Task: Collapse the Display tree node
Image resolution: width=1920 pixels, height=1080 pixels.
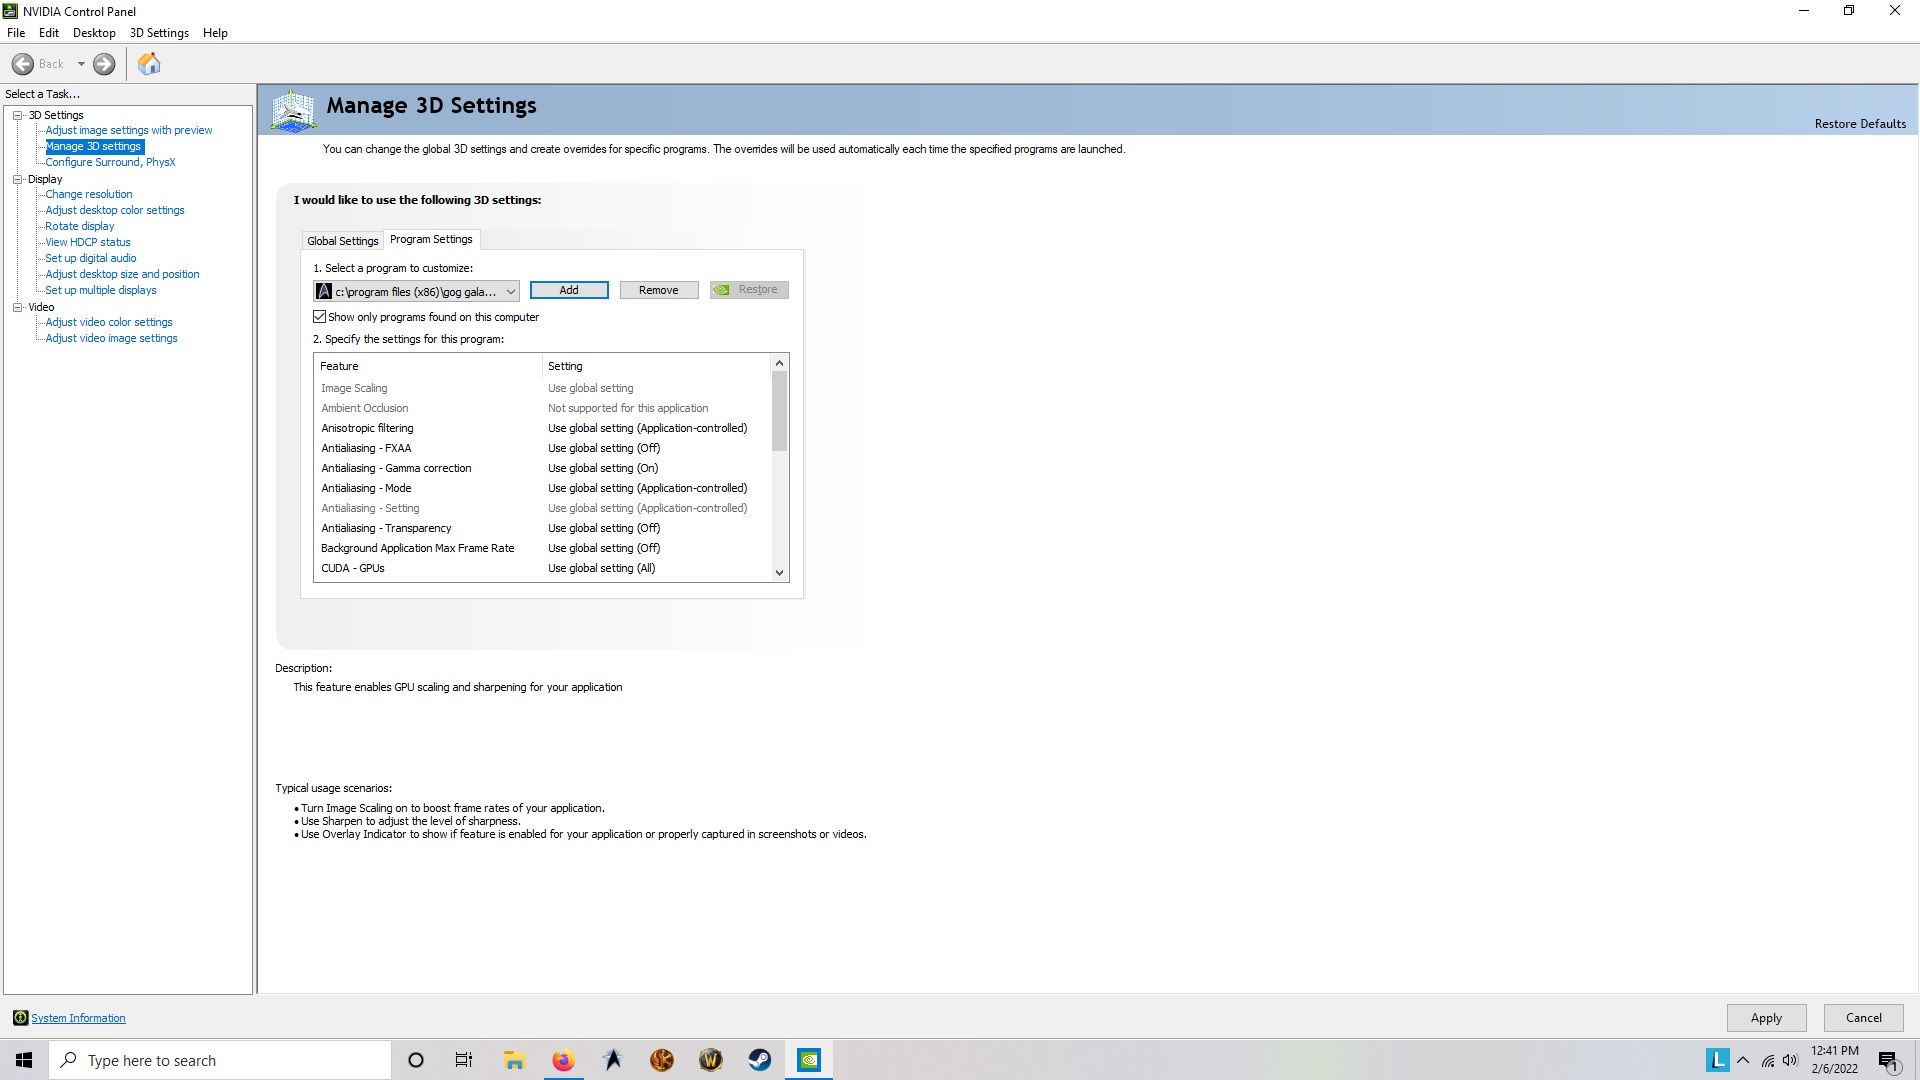Action: pos(17,179)
